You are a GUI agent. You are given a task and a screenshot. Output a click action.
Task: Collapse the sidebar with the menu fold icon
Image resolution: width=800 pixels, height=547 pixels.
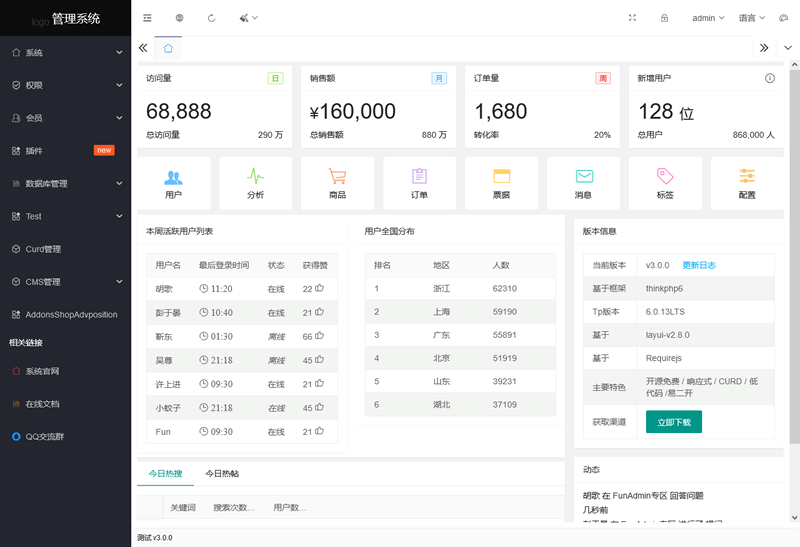pos(148,18)
